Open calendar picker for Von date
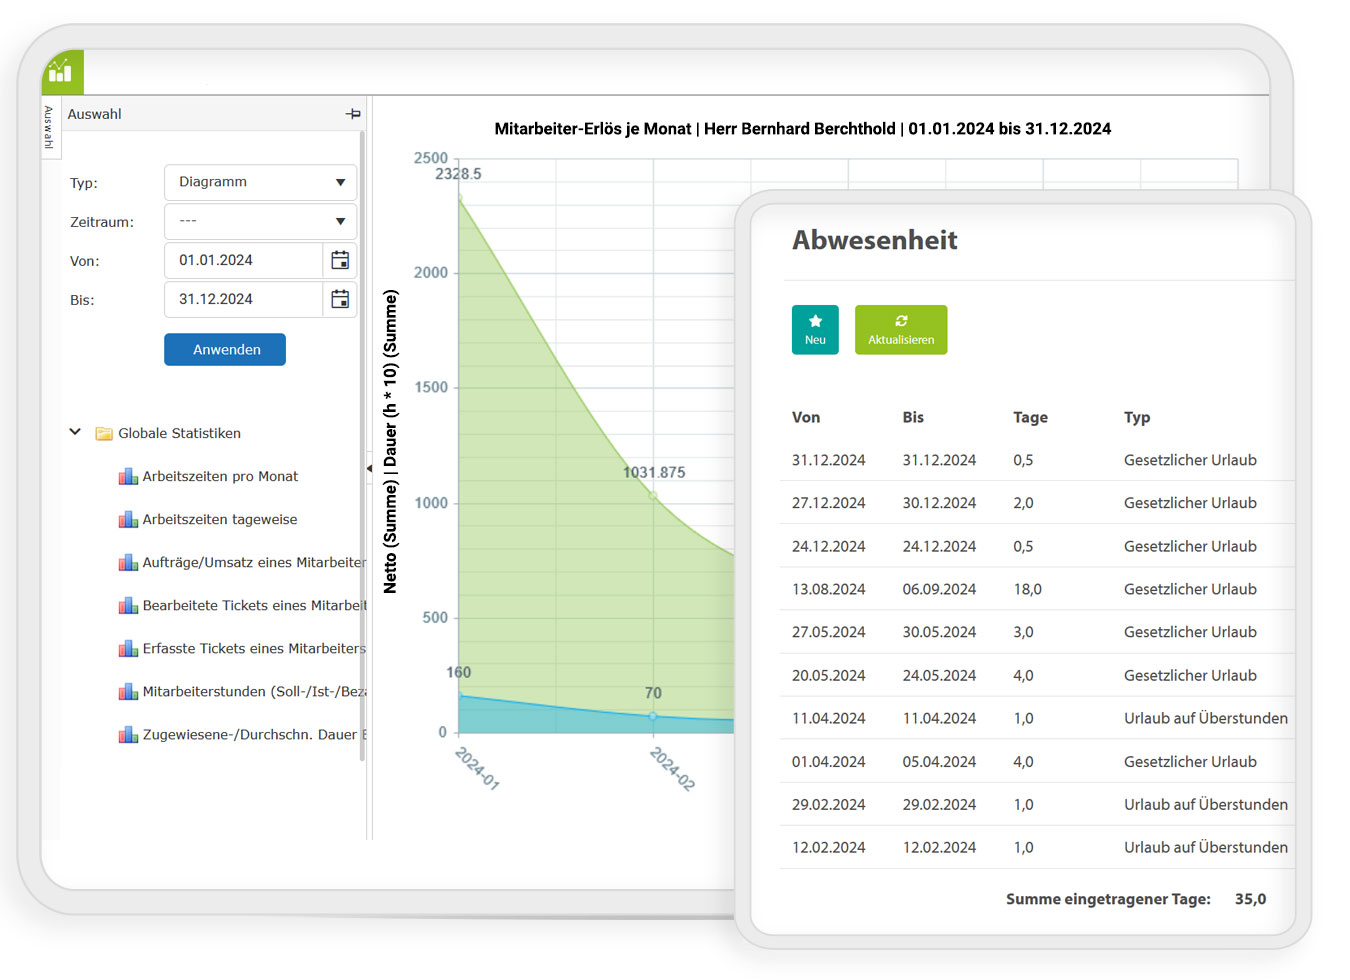The image size is (1350, 980). point(340,260)
